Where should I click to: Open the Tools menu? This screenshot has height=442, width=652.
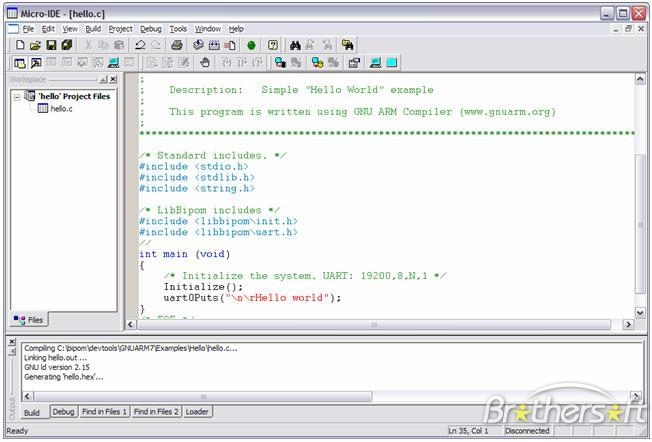click(178, 29)
